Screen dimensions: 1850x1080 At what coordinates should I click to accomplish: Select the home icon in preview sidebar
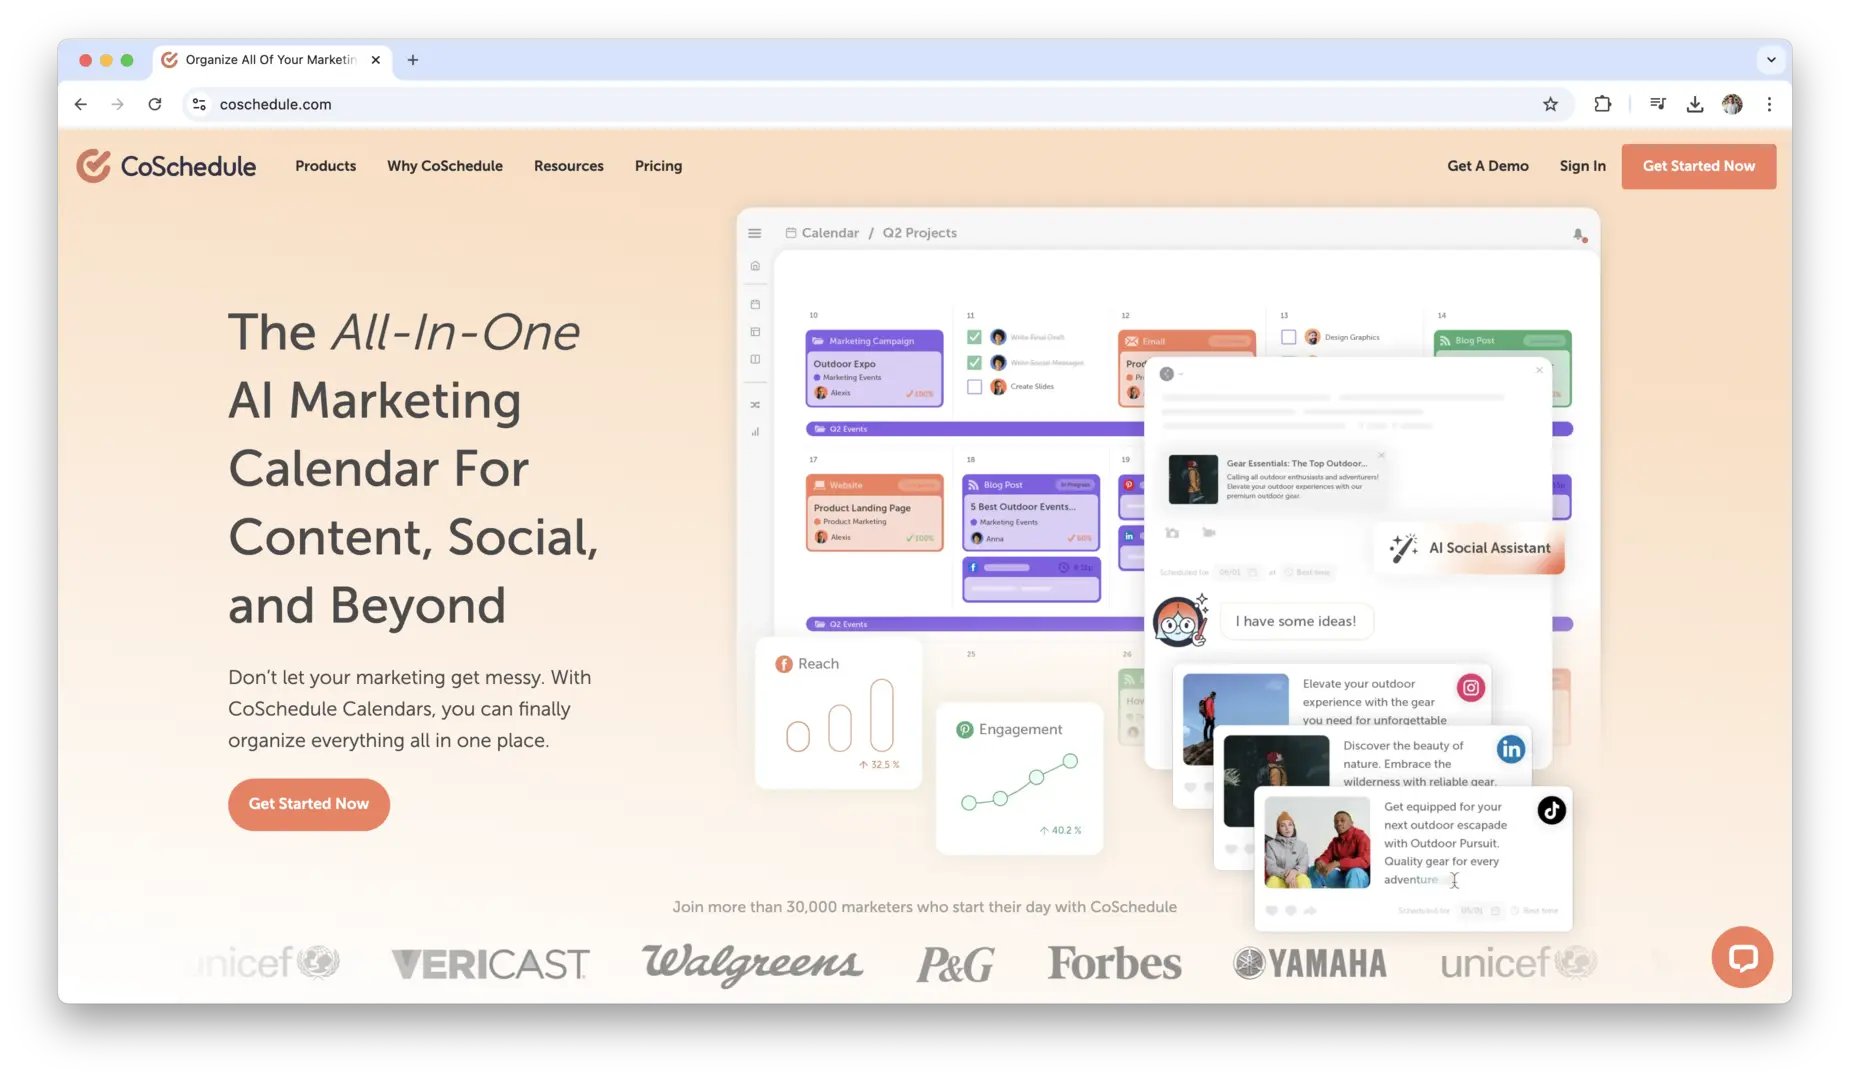coord(755,266)
